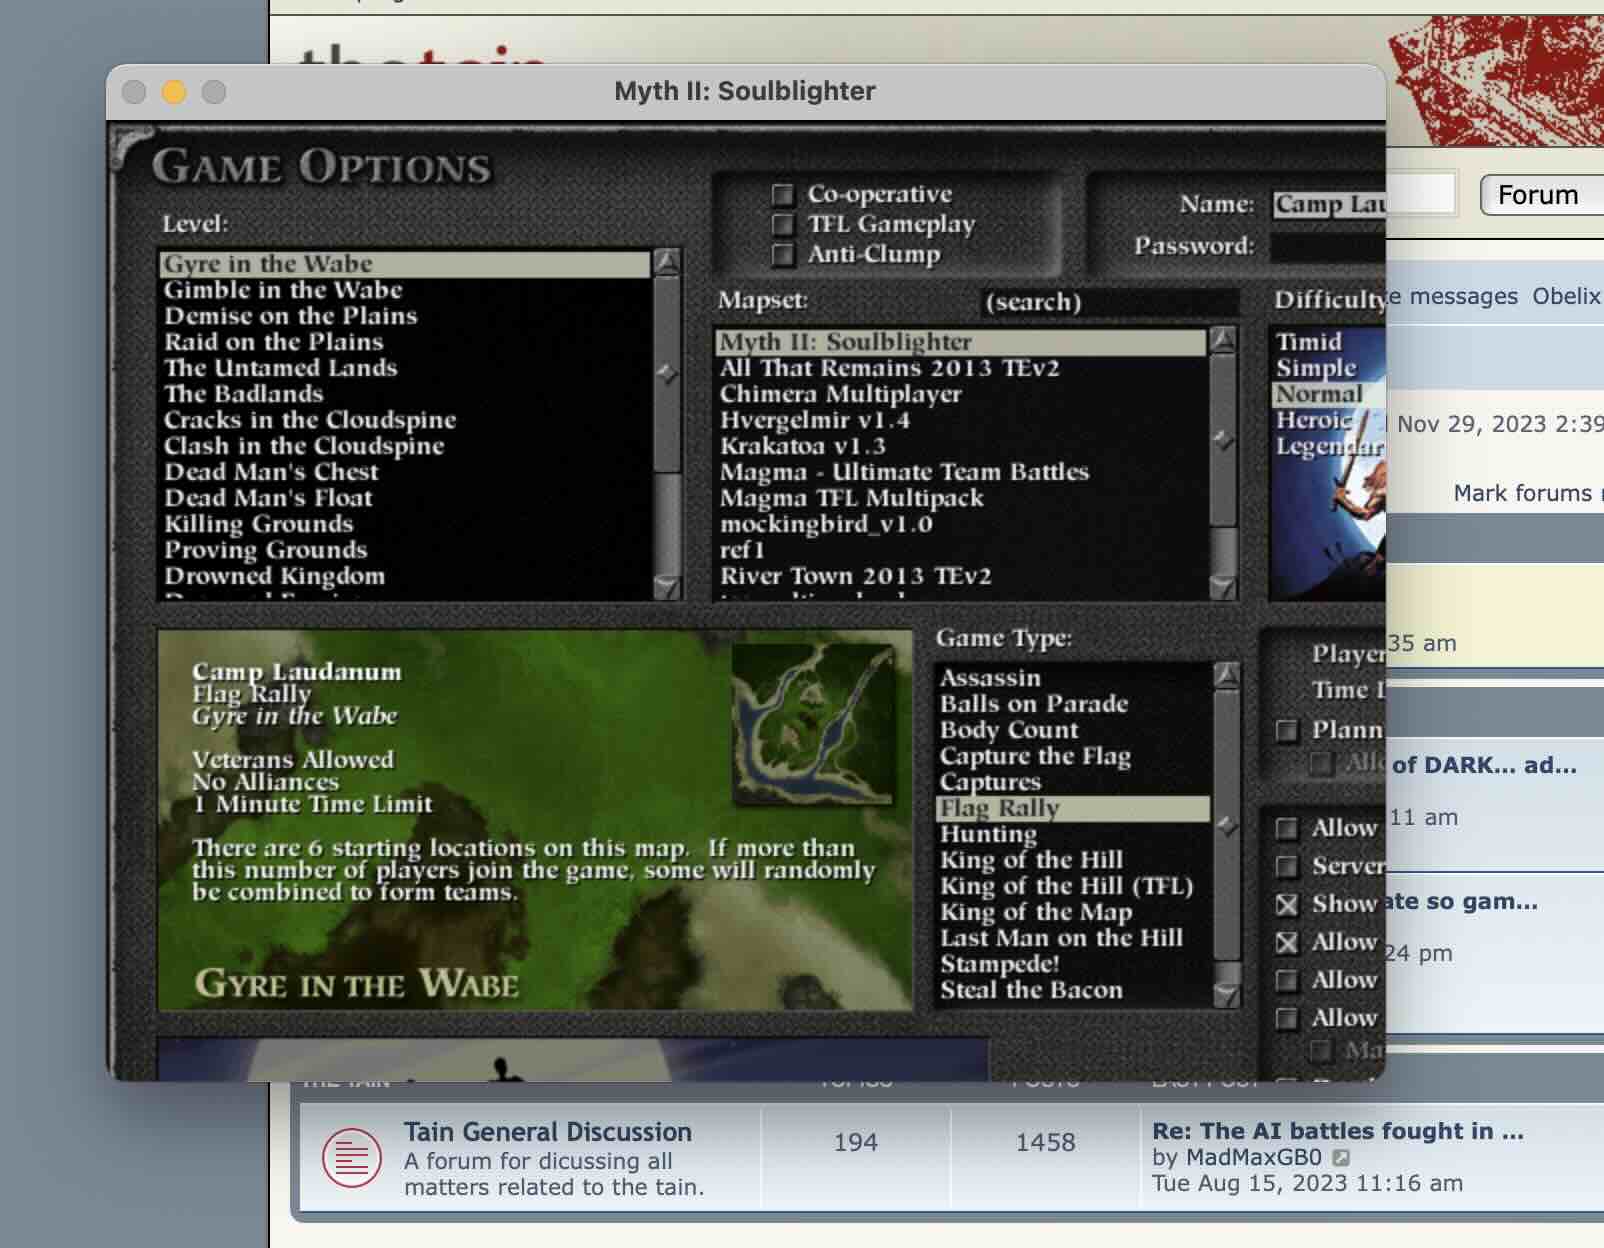Click the Mapset list scrollbar thumb
The width and height of the screenshot is (1604, 1248).
[x=1223, y=440]
